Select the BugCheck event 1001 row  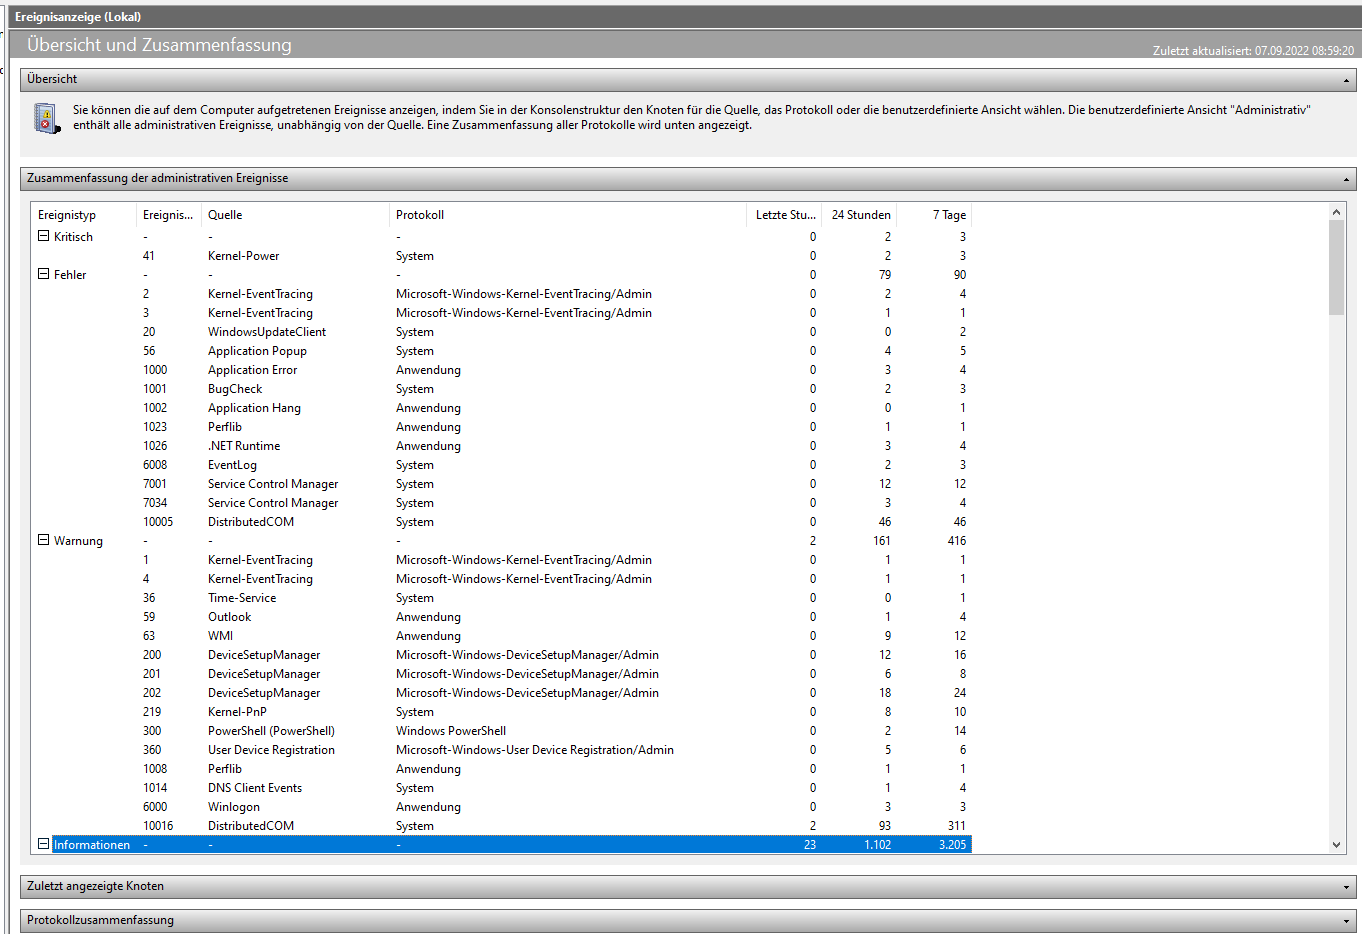[501, 389]
